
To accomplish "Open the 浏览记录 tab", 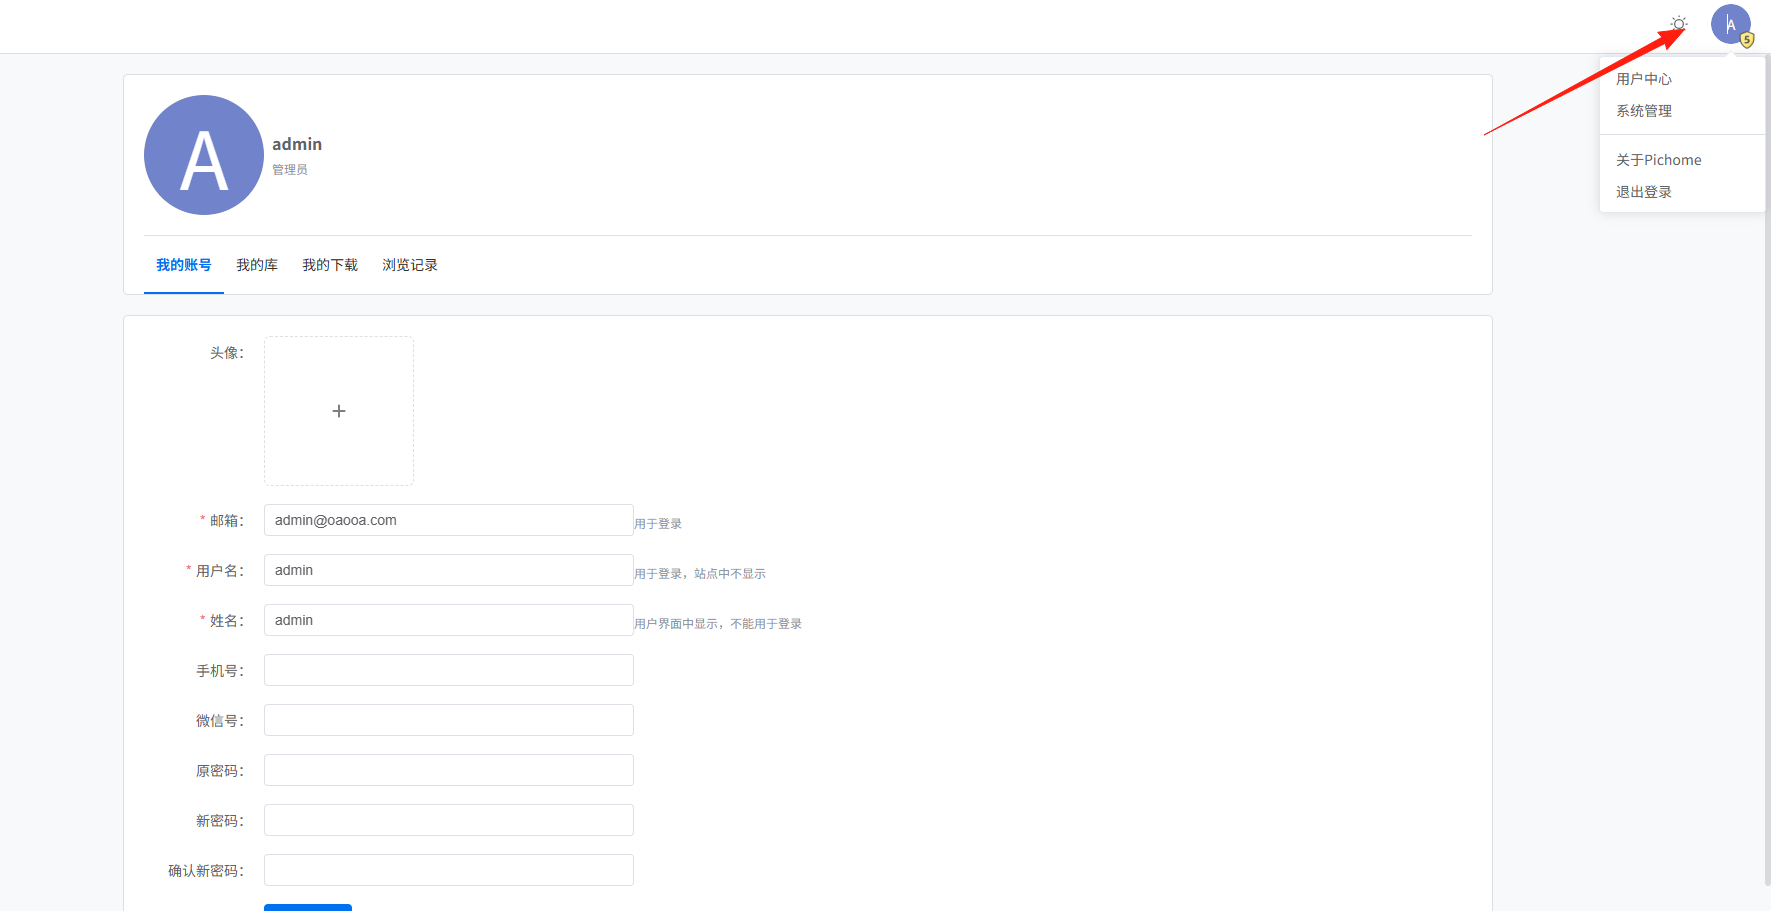I will coord(410,265).
